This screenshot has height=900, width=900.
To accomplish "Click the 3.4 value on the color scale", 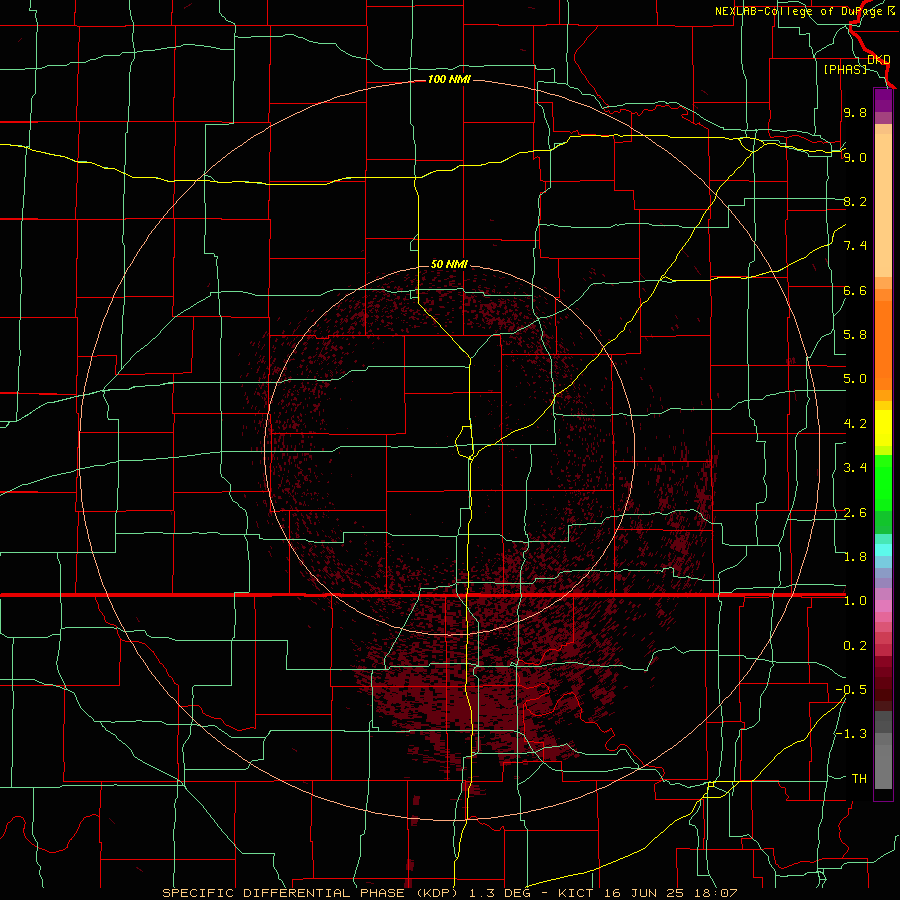I will pos(855,468).
